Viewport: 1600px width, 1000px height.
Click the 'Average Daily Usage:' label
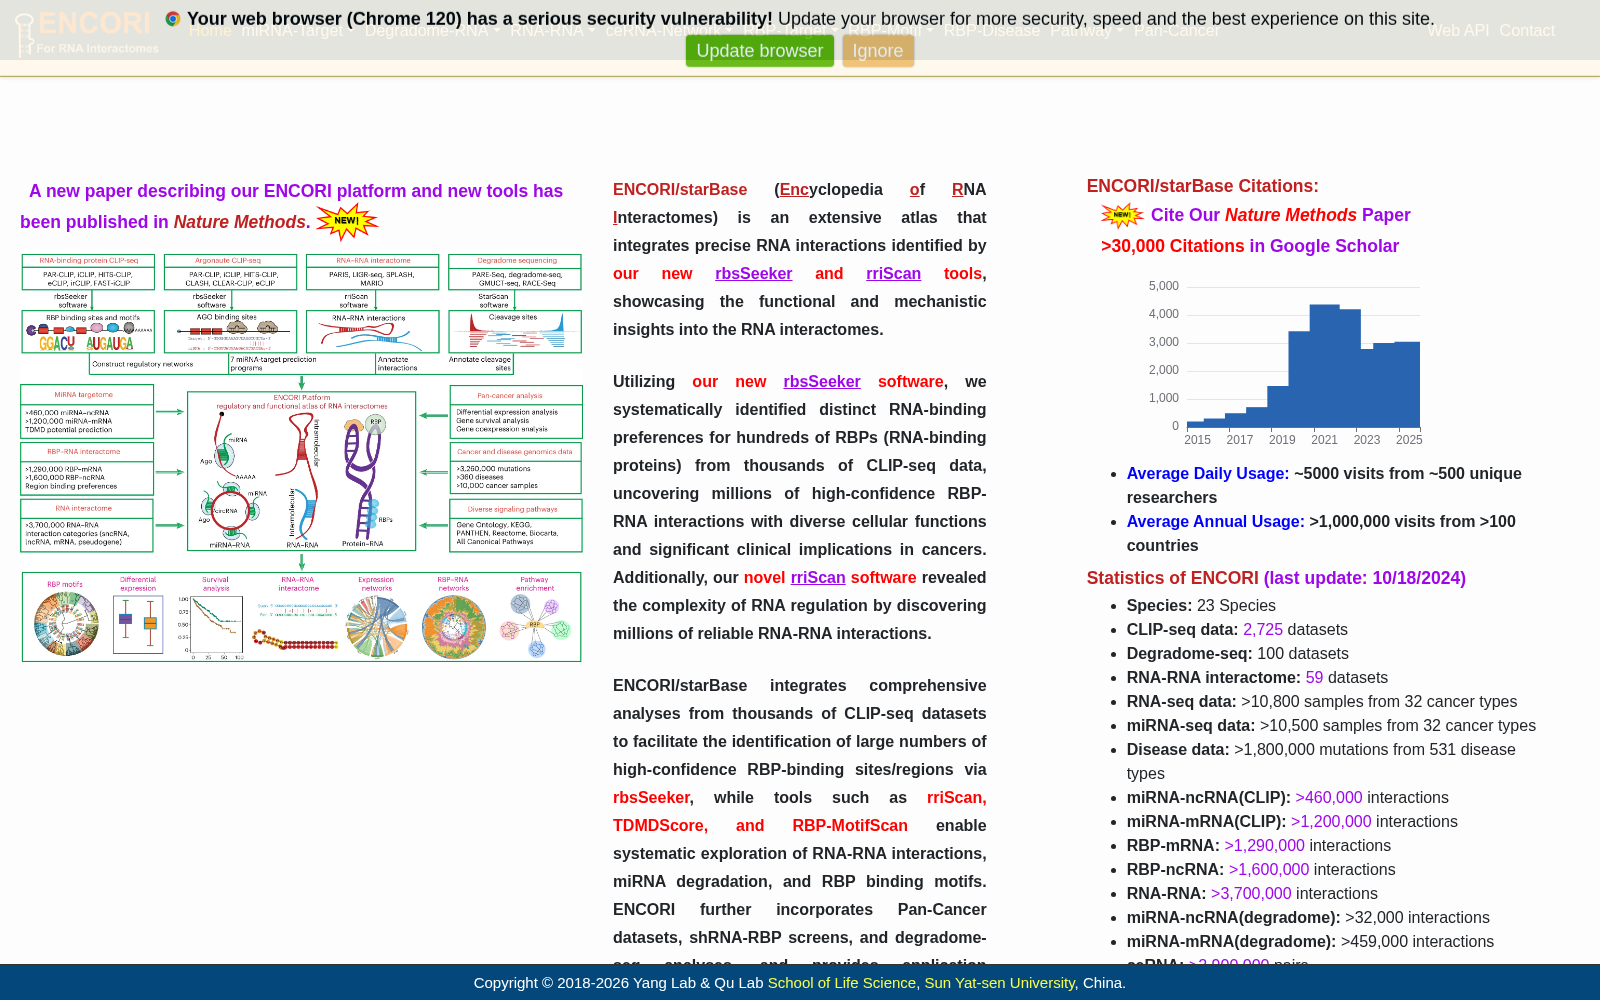pos(1208,474)
